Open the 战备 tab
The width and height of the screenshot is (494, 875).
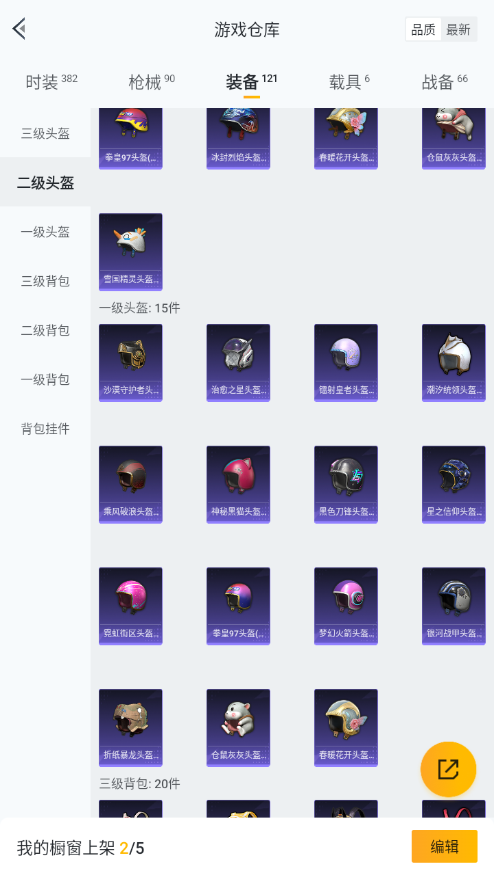pos(444,82)
